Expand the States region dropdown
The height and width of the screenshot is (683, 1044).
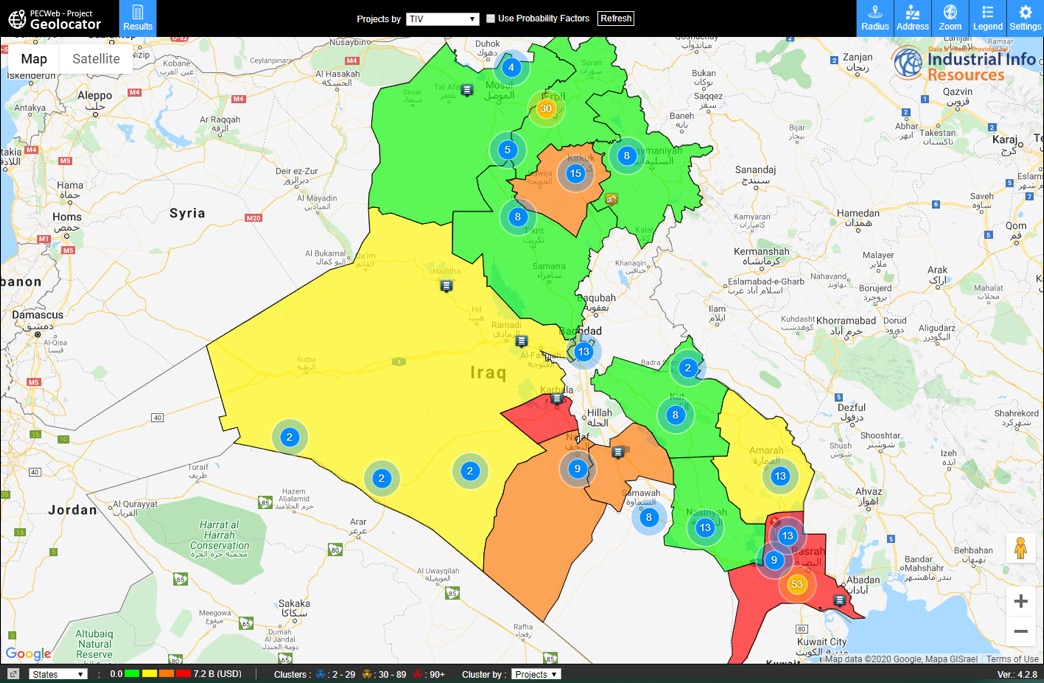click(x=58, y=675)
